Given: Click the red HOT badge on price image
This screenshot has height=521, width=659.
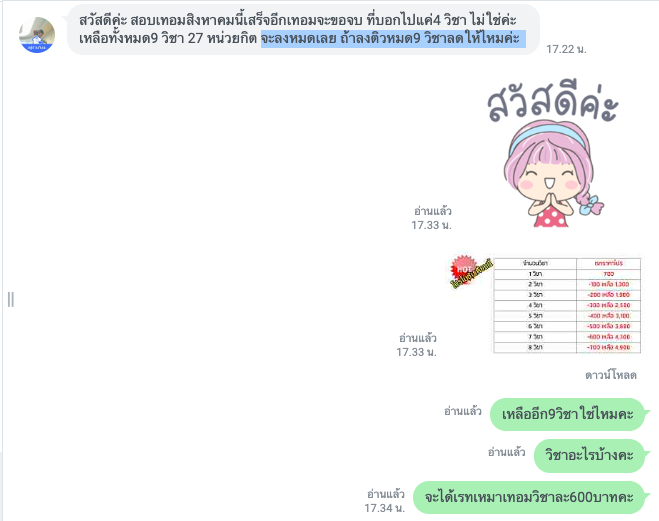Looking at the screenshot, I should (x=464, y=267).
